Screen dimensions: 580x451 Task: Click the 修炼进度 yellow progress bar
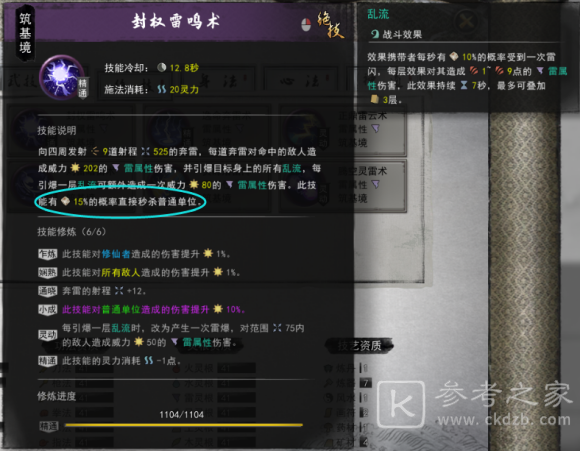[184, 425]
